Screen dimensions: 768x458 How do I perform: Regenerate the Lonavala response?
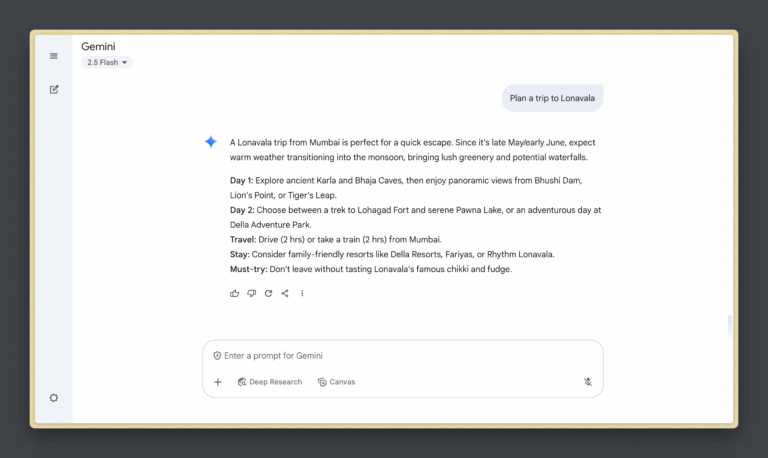268,293
